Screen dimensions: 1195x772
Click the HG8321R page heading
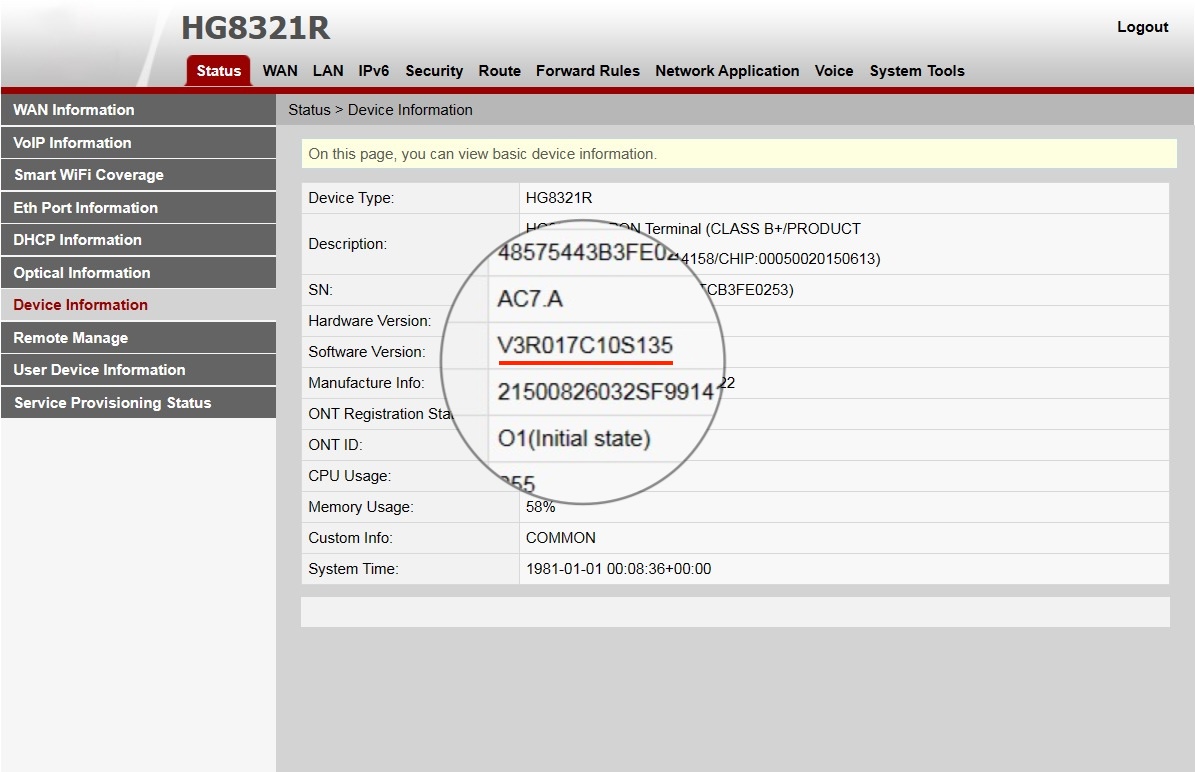[x=255, y=28]
